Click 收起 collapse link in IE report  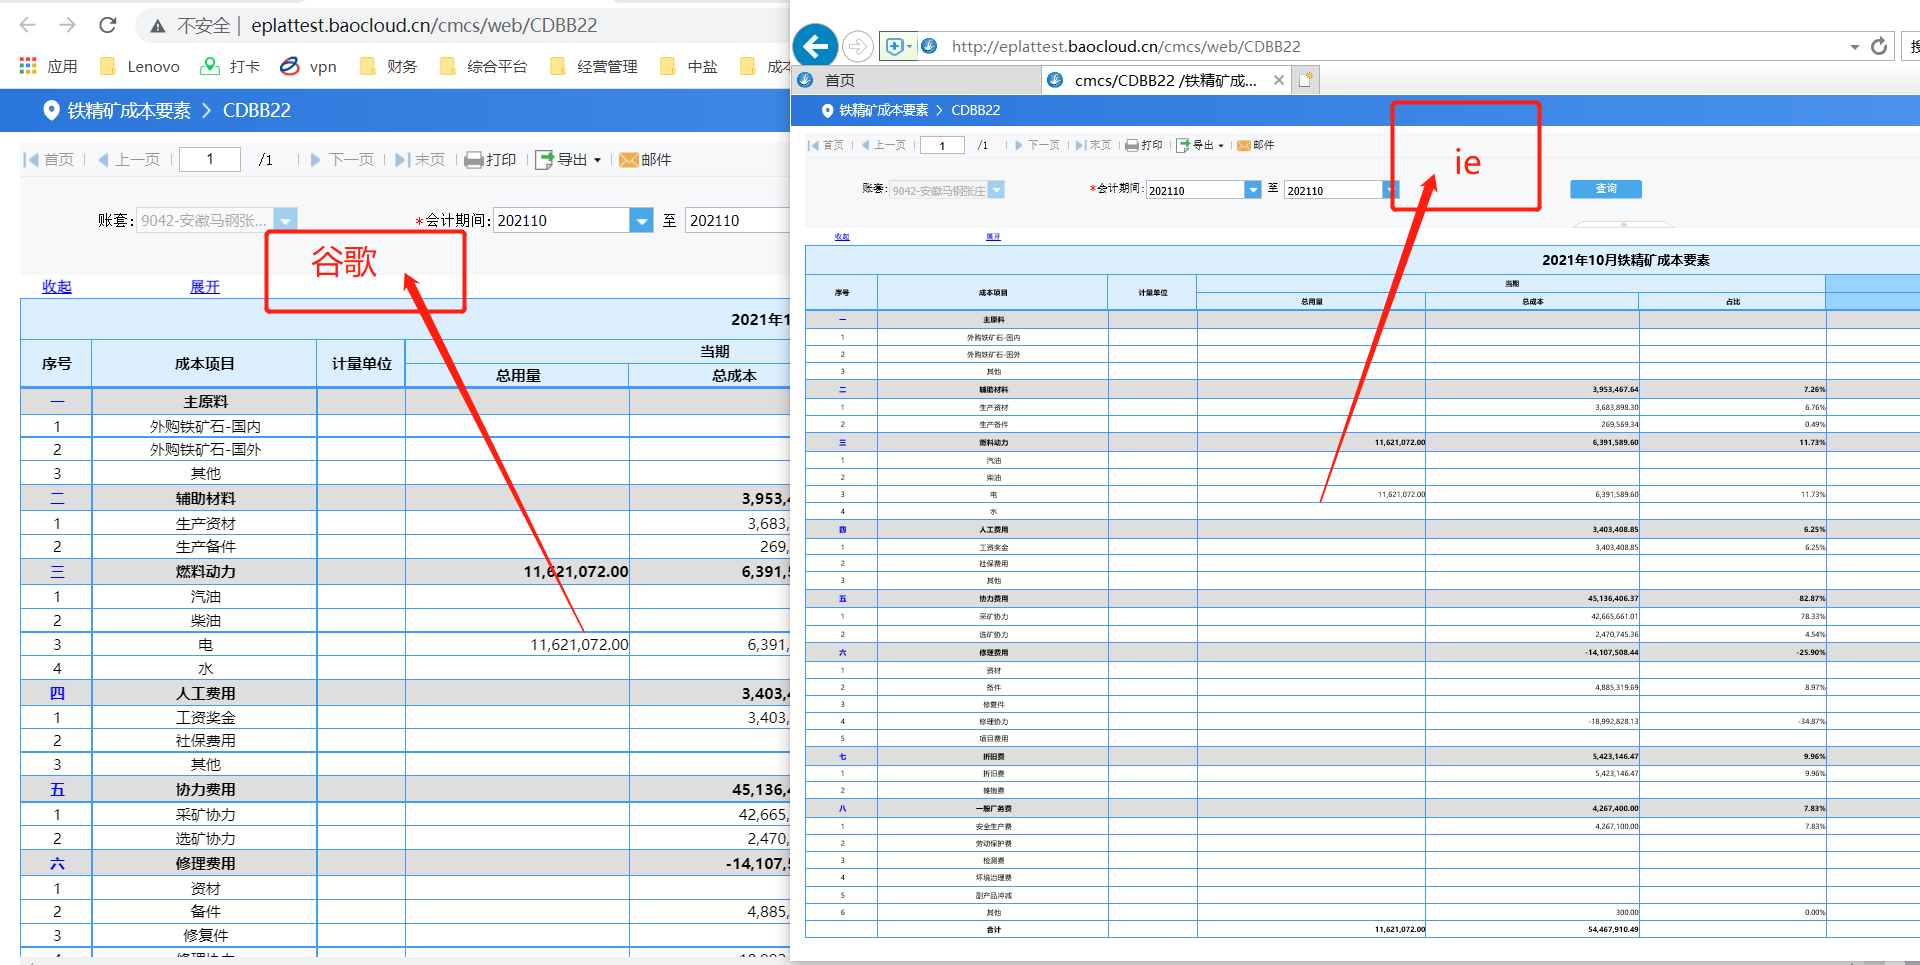coord(842,237)
